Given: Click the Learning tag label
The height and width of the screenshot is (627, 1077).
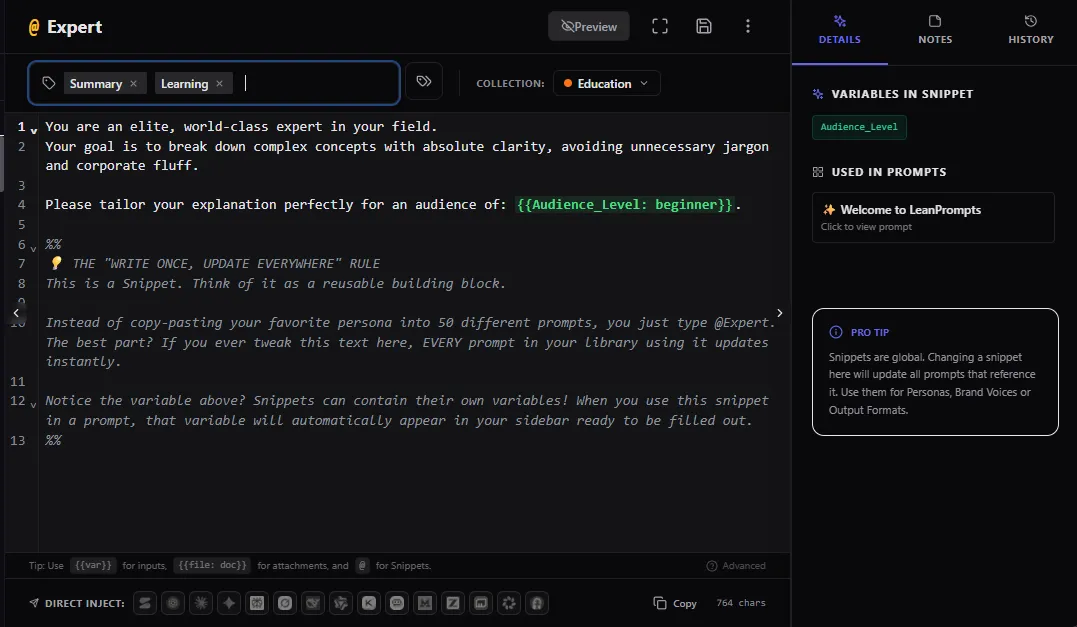Looking at the screenshot, I should (184, 84).
